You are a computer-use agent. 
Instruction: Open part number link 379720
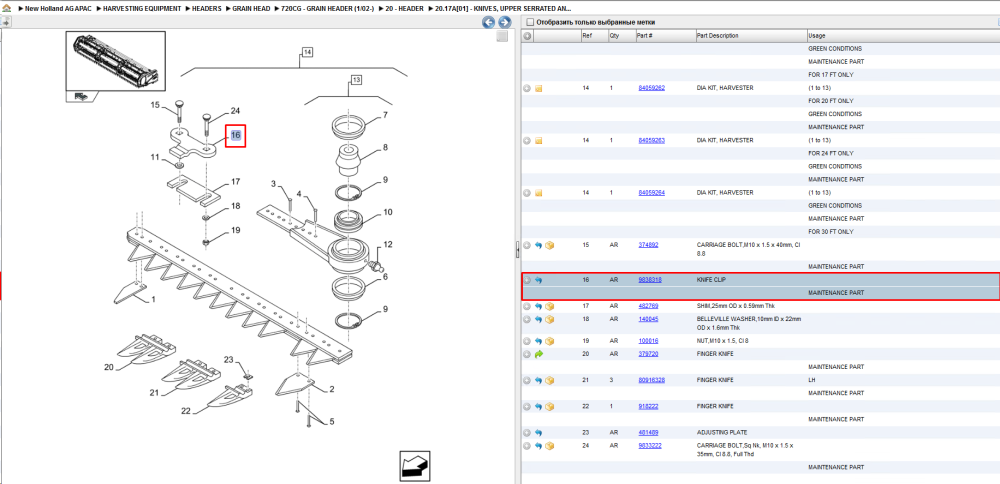pyautogui.click(x=648, y=354)
